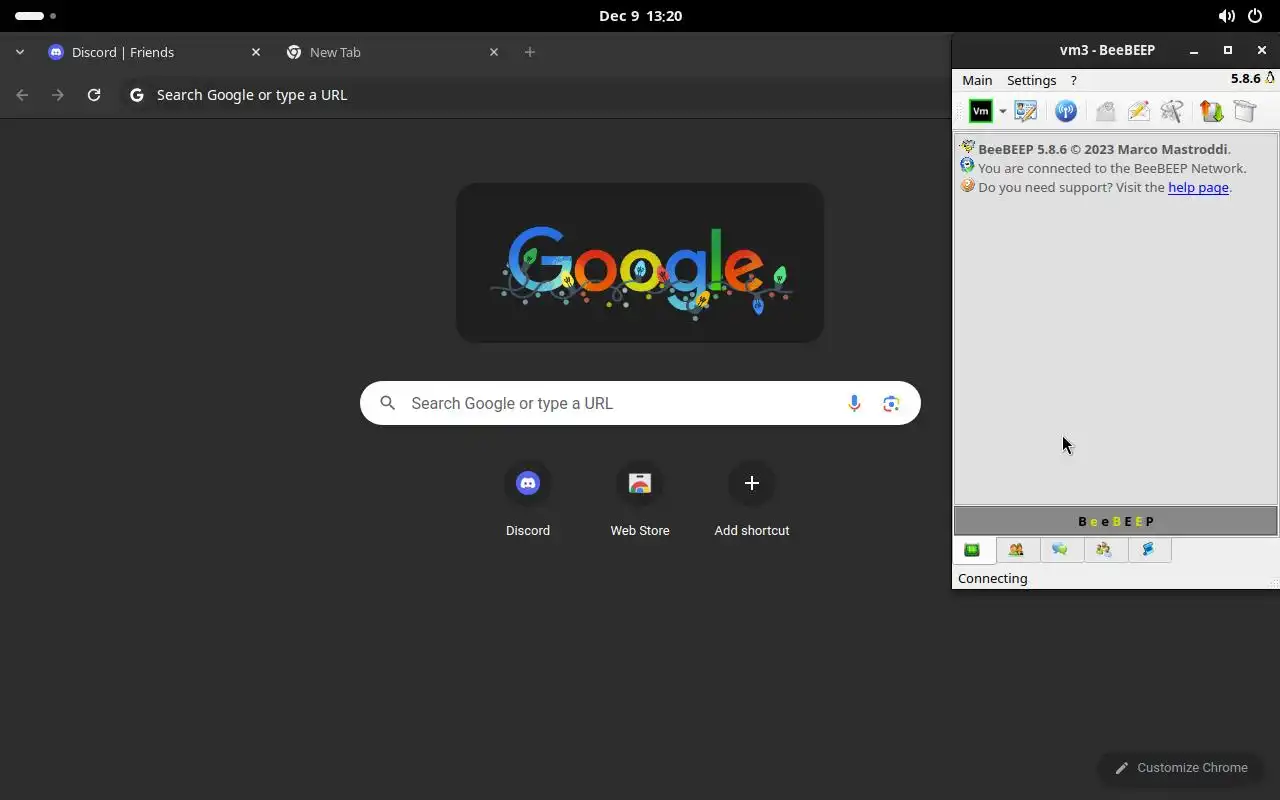Switch to the users tab in BeeBEEP
1280x800 pixels.
(x=1016, y=550)
